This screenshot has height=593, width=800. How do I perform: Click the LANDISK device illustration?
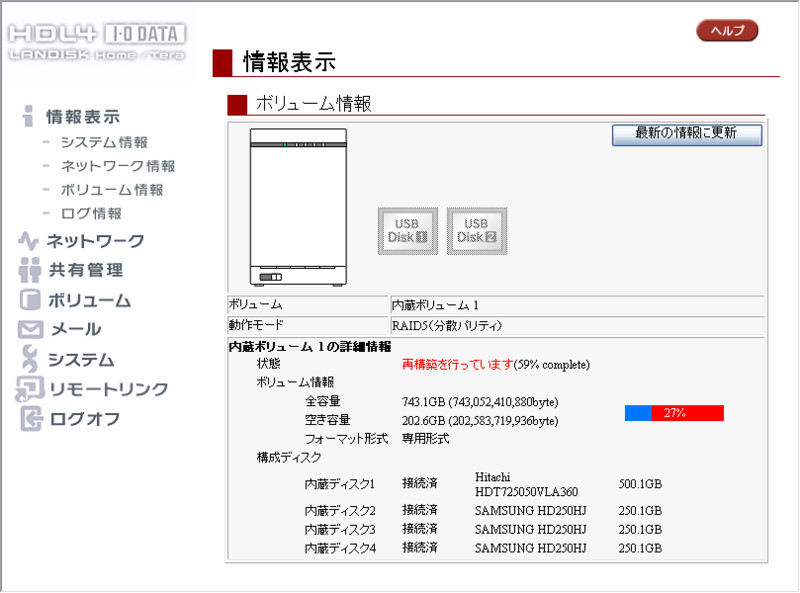click(298, 207)
